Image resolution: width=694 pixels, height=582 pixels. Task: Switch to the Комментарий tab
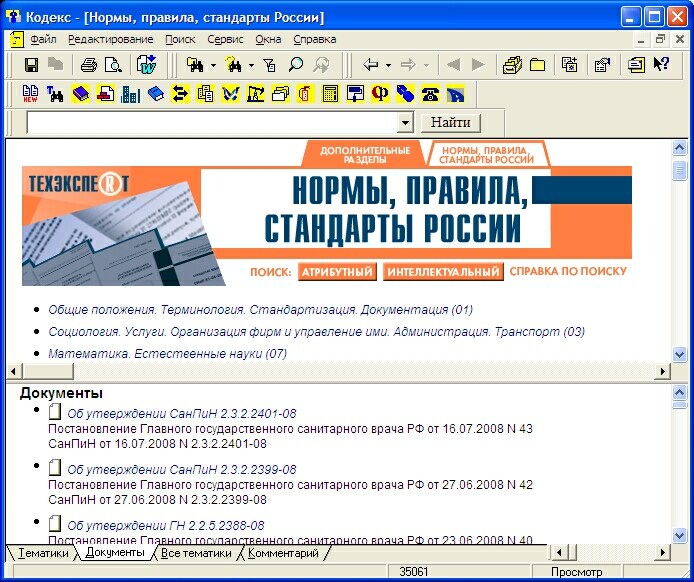click(283, 553)
